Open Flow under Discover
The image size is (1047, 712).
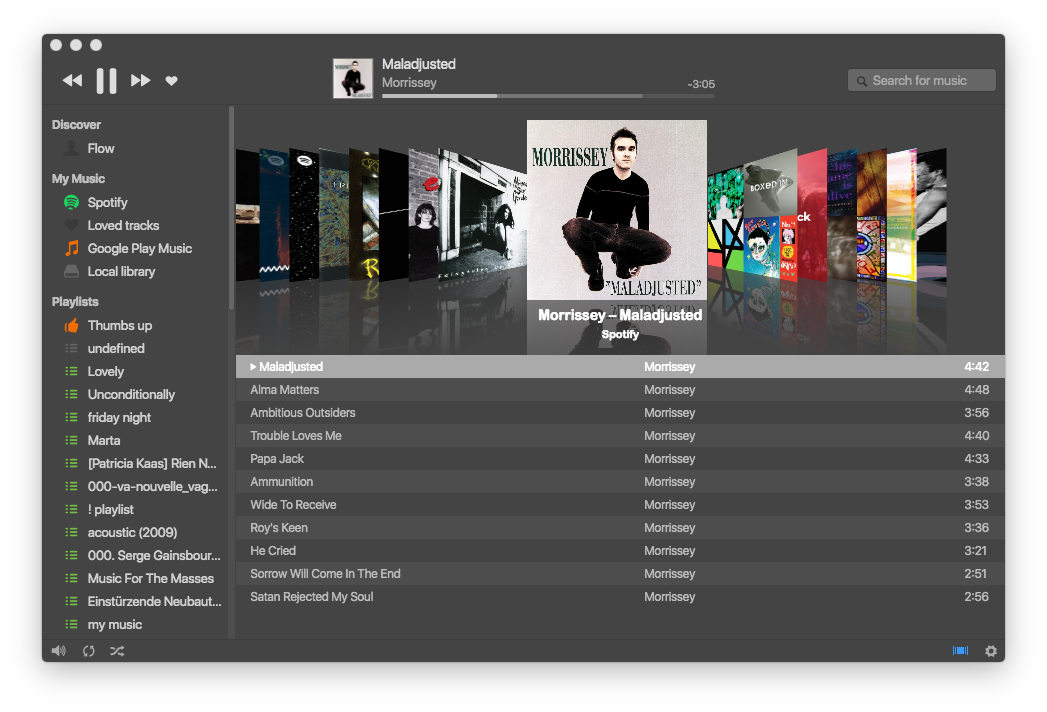coord(101,148)
